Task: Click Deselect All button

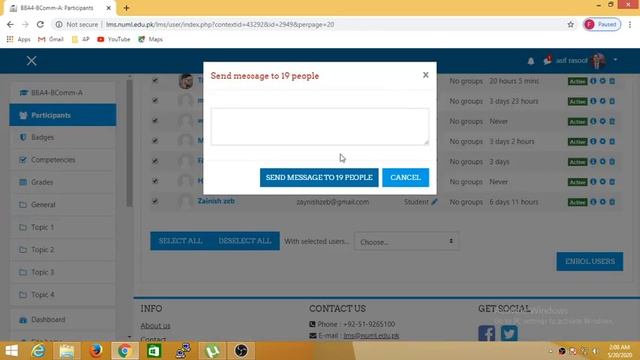Action: 245,241
